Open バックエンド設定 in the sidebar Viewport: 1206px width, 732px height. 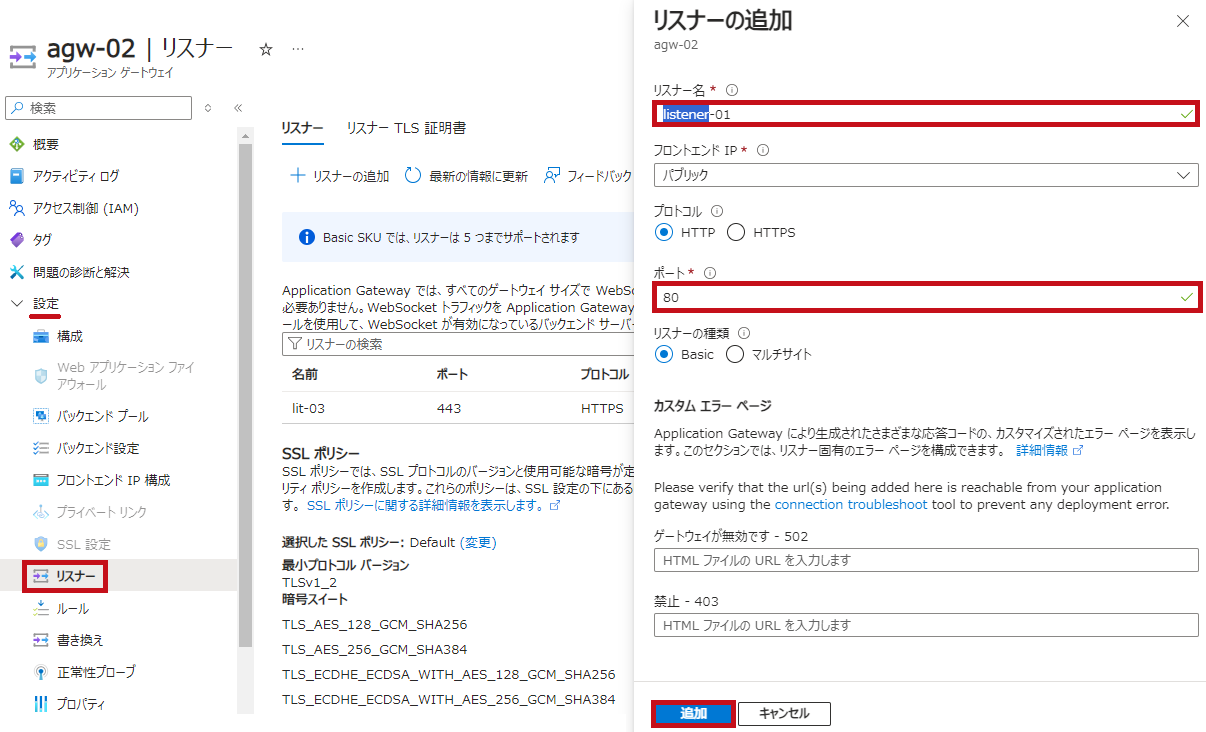pos(98,448)
